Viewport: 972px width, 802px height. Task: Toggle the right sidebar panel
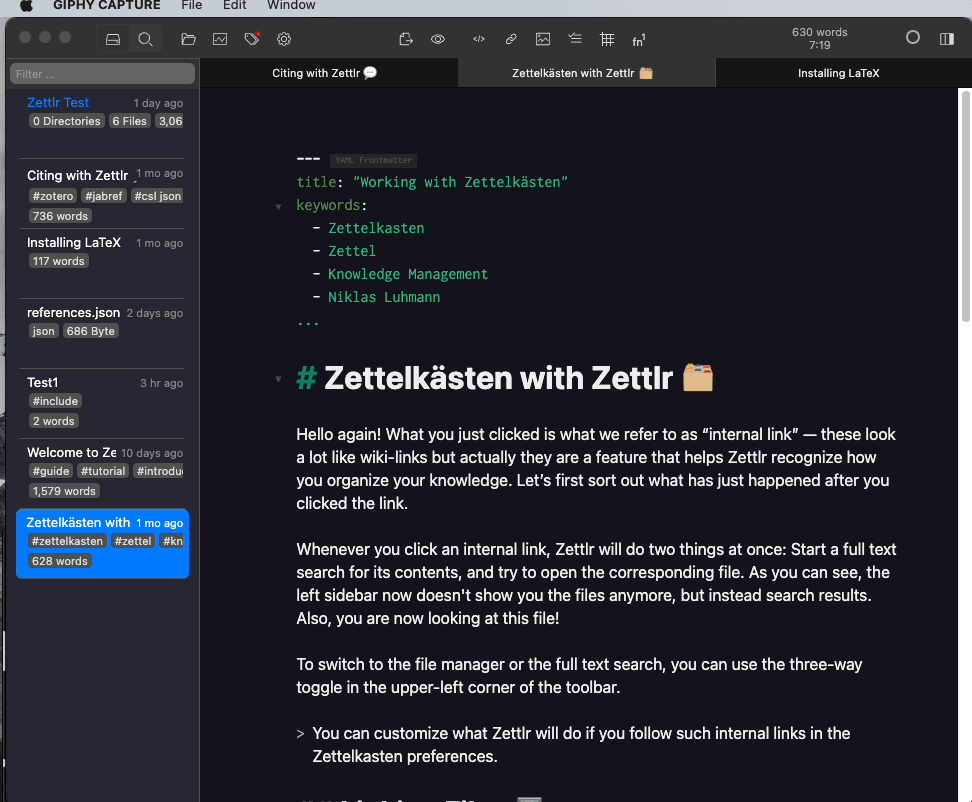[944, 38]
